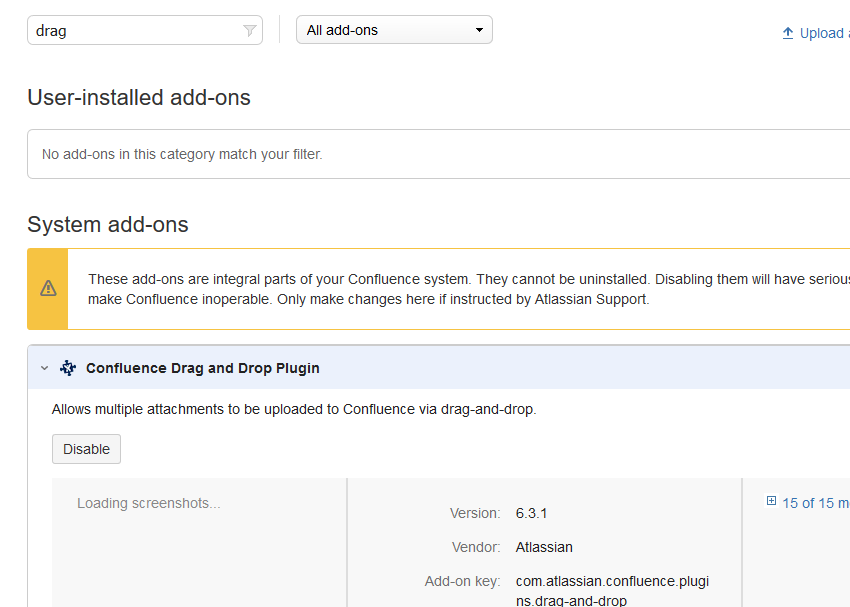Image resolution: width=850 pixels, height=607 pixels.
Task: Open the "All add-ons" dropdown
Action: tap(394, 30)
